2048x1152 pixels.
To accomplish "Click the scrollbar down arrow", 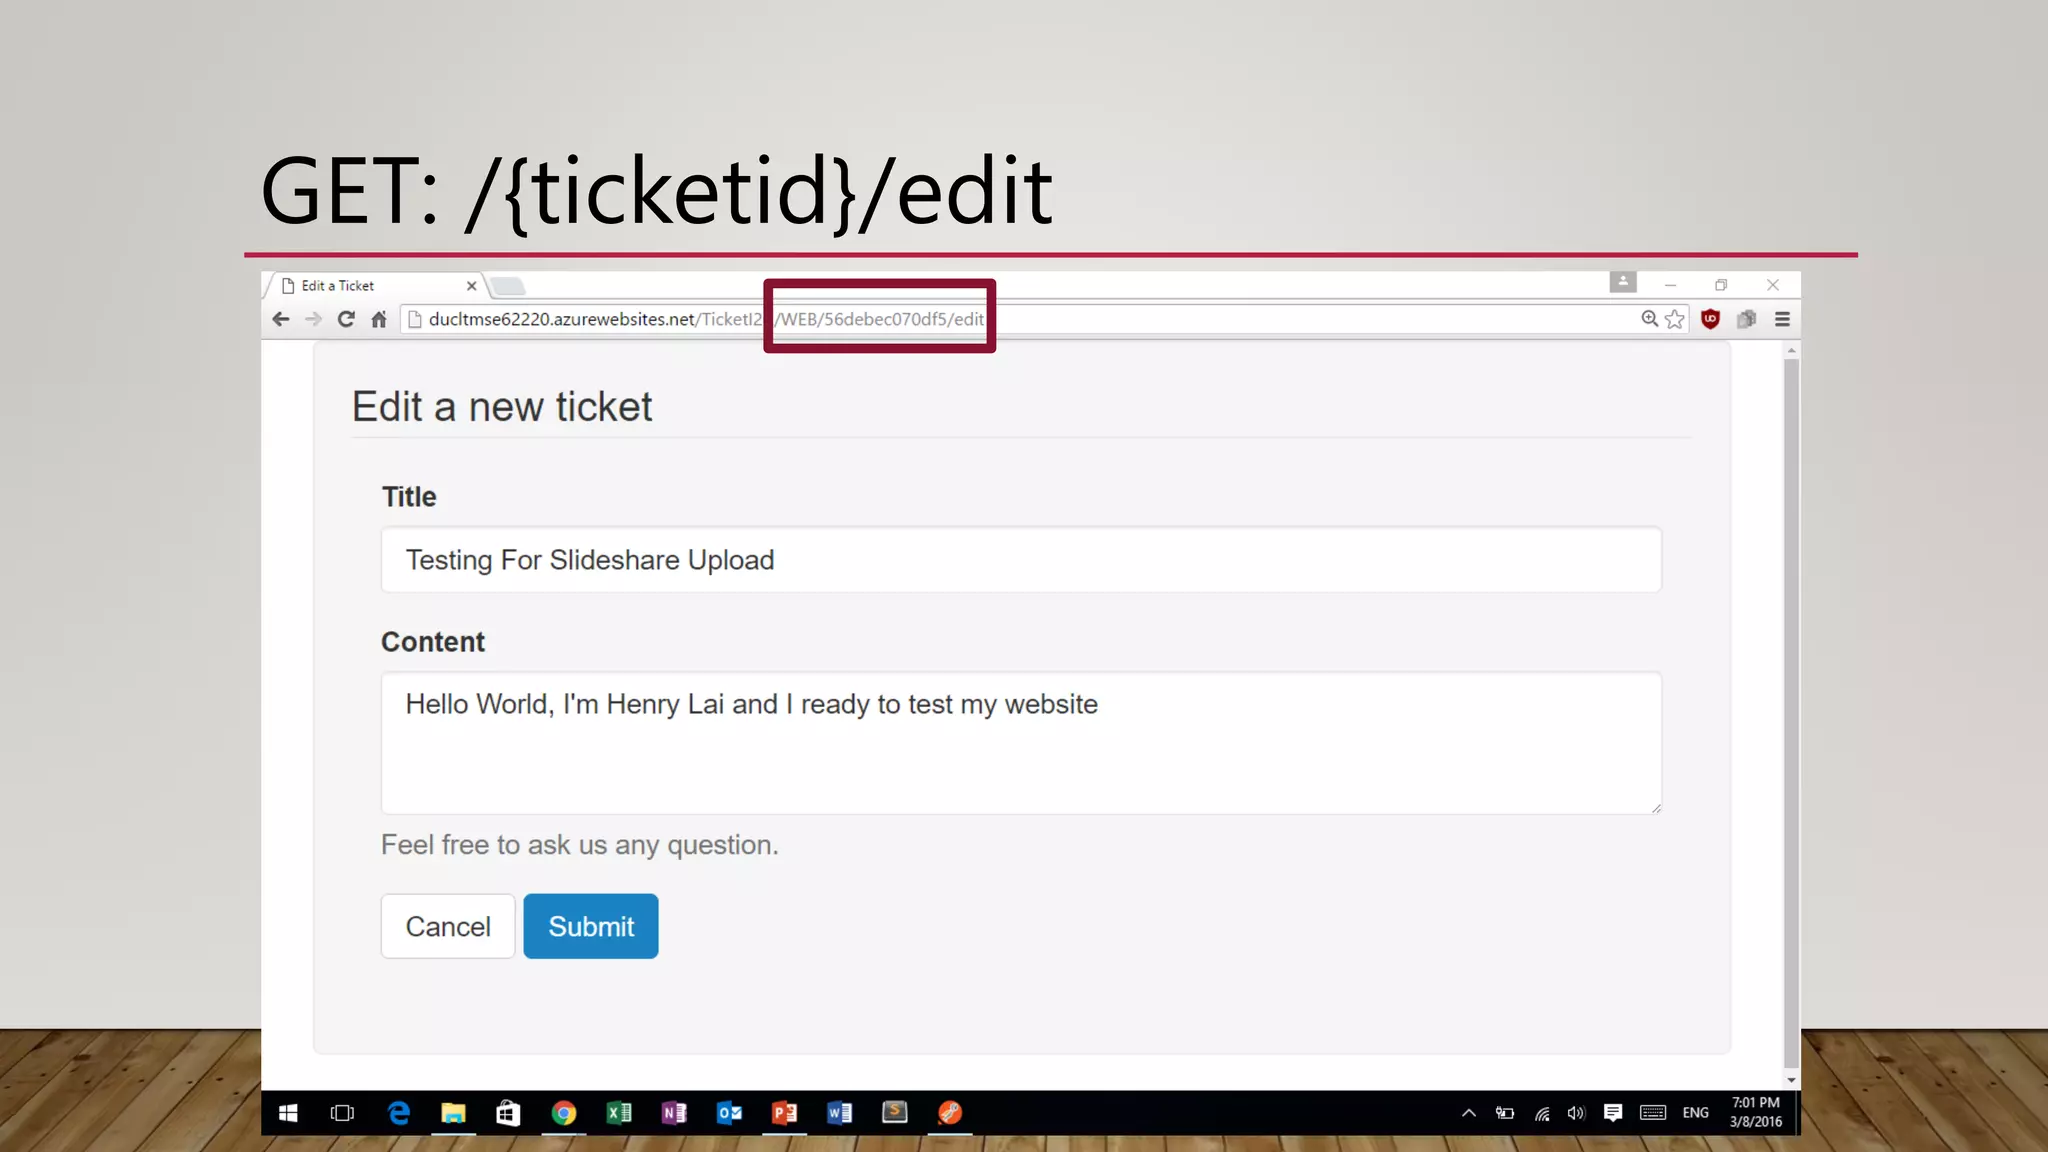I will coord(1791,1080).
